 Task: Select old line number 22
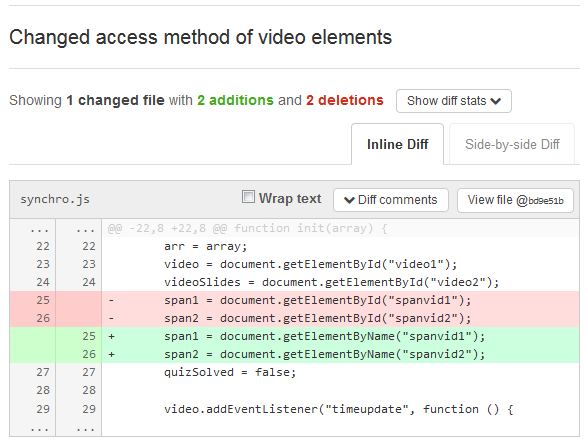click(x=43, y=246)
